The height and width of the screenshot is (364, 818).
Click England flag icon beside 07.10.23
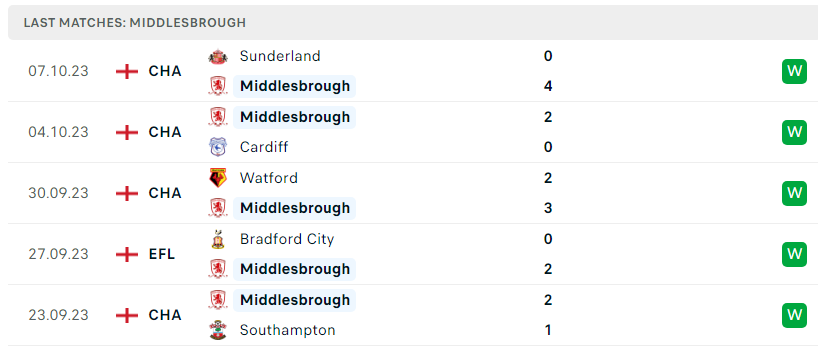(x=127, y=71)
